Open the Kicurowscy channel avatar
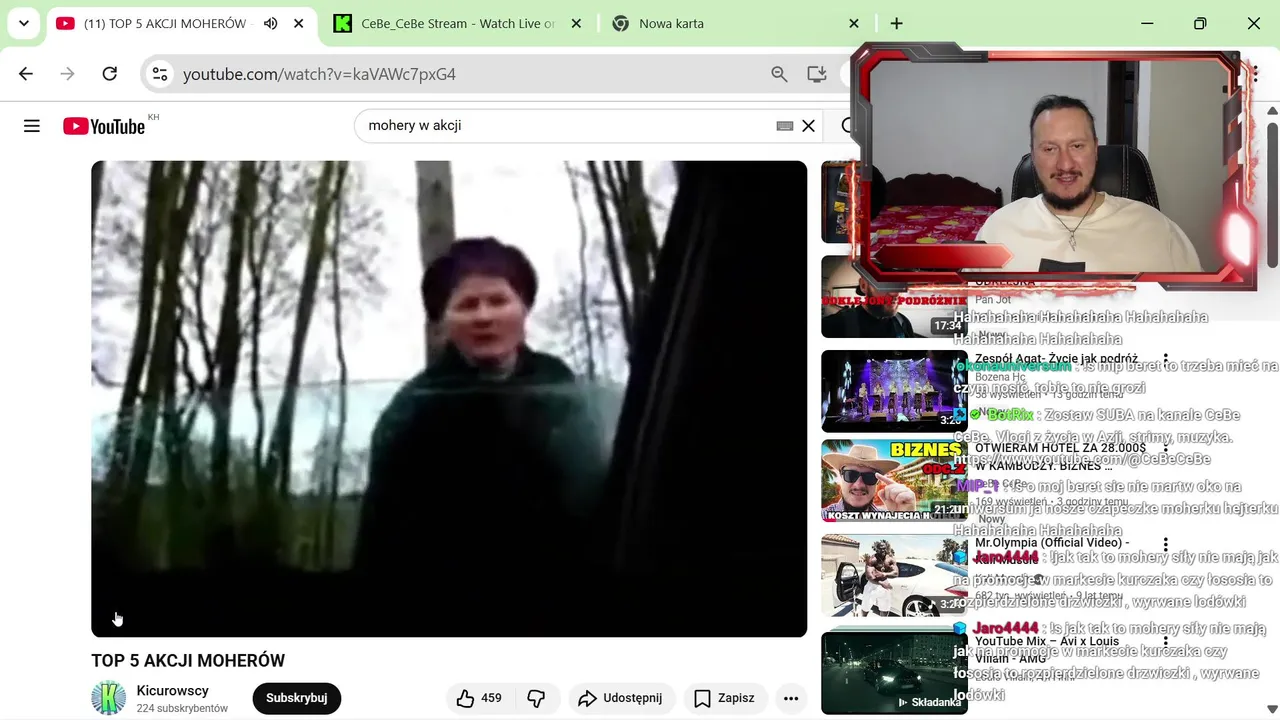The width and height of the screenshot is (1280, 720). click(108, 698)
